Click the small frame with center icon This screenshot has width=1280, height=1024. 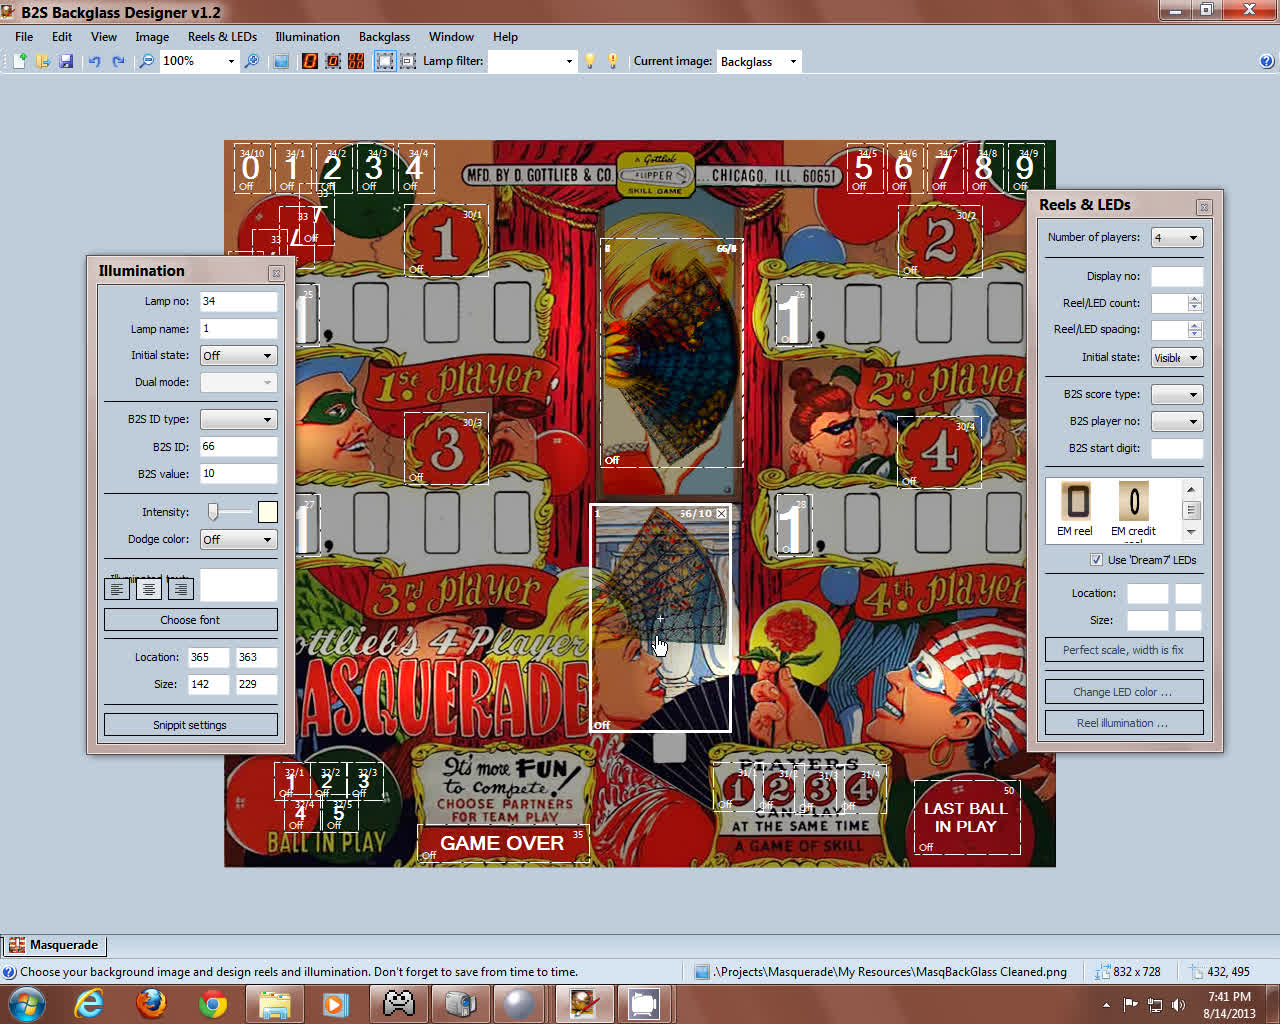pos(408,61)
